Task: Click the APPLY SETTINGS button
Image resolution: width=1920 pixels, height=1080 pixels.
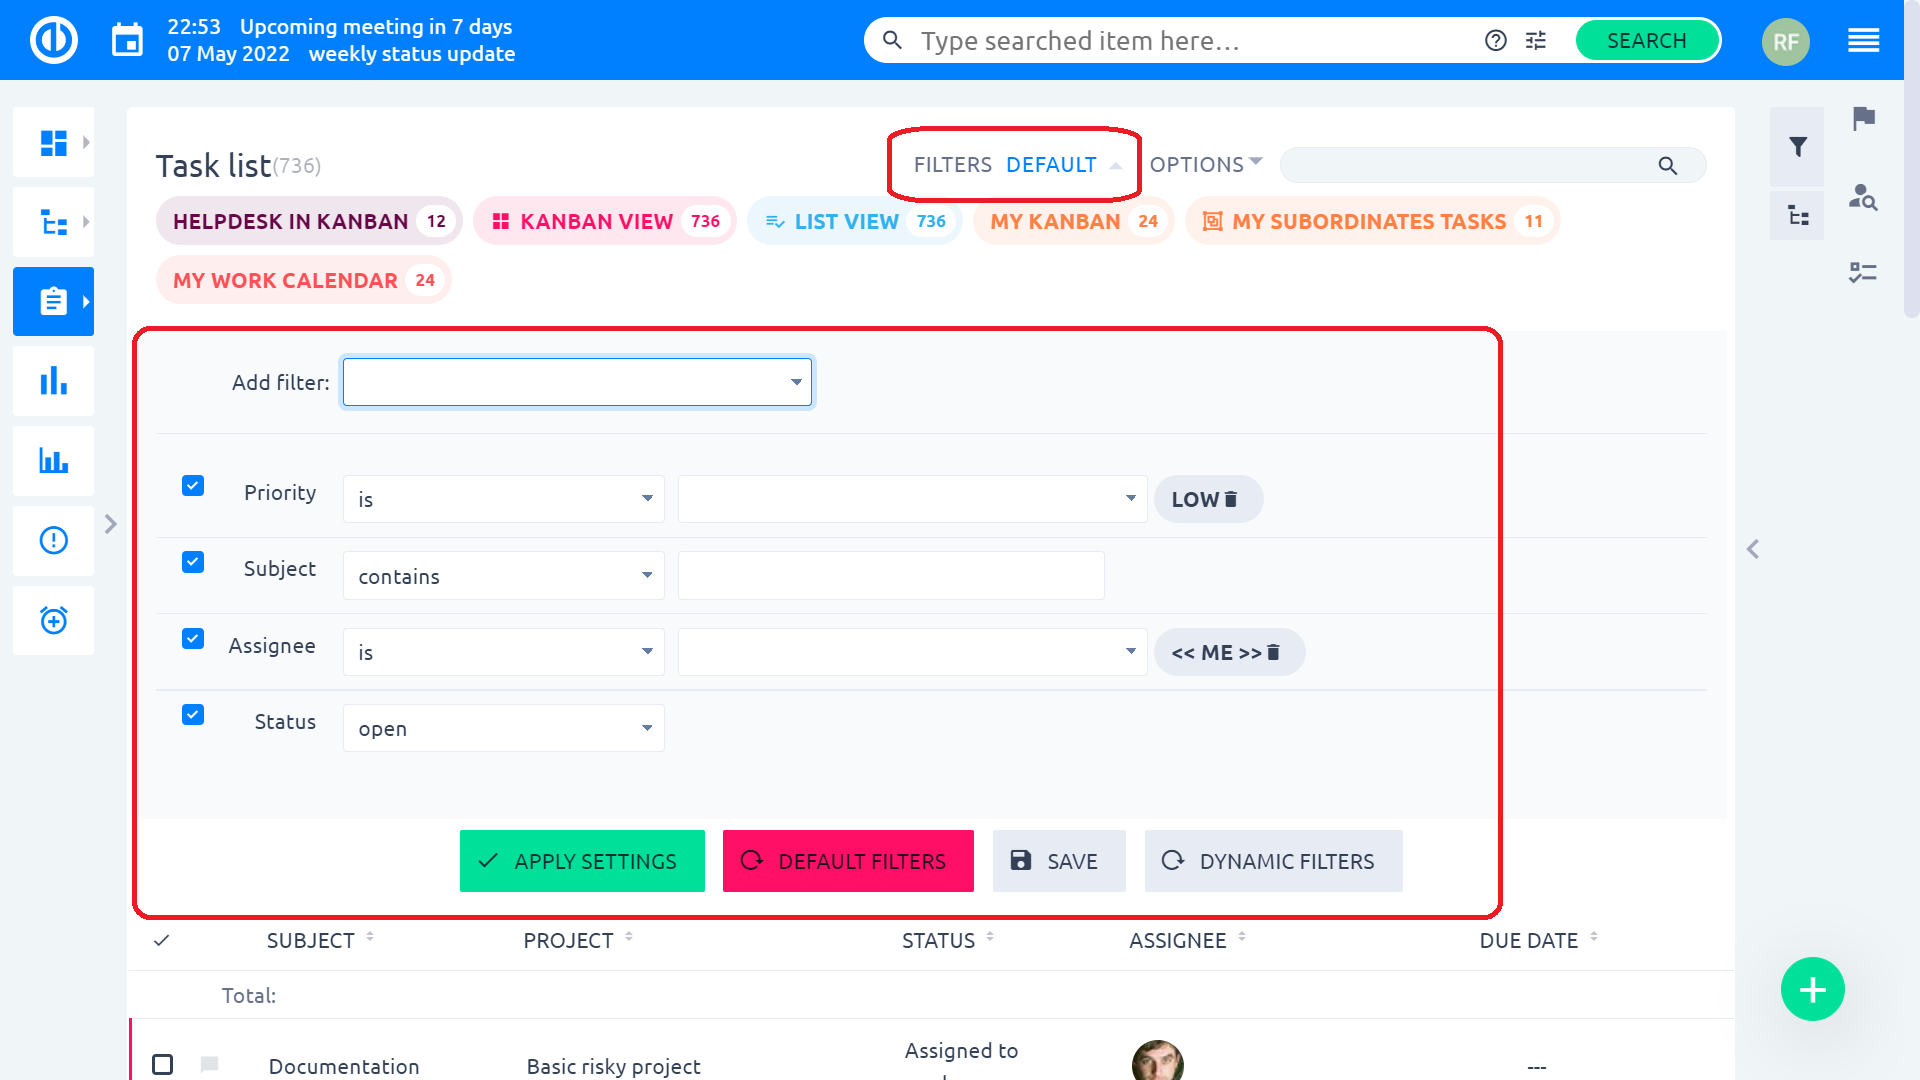Action: [x=582, y=861]
